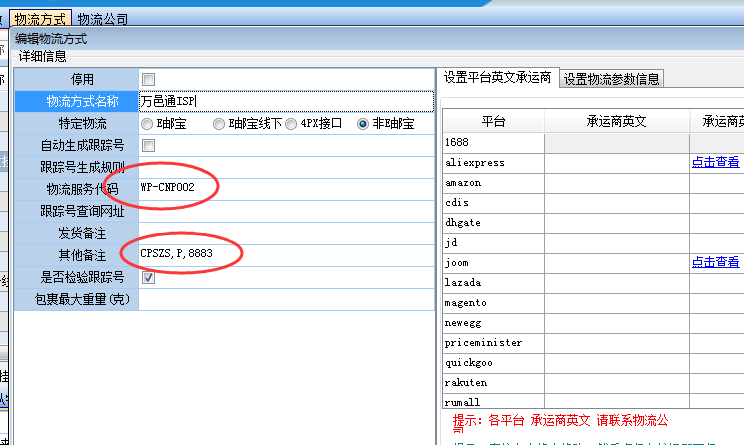Switch to the 物流公司 tab
The width and height of the screenshot is (744, 445).
click(x=102, y=19)
